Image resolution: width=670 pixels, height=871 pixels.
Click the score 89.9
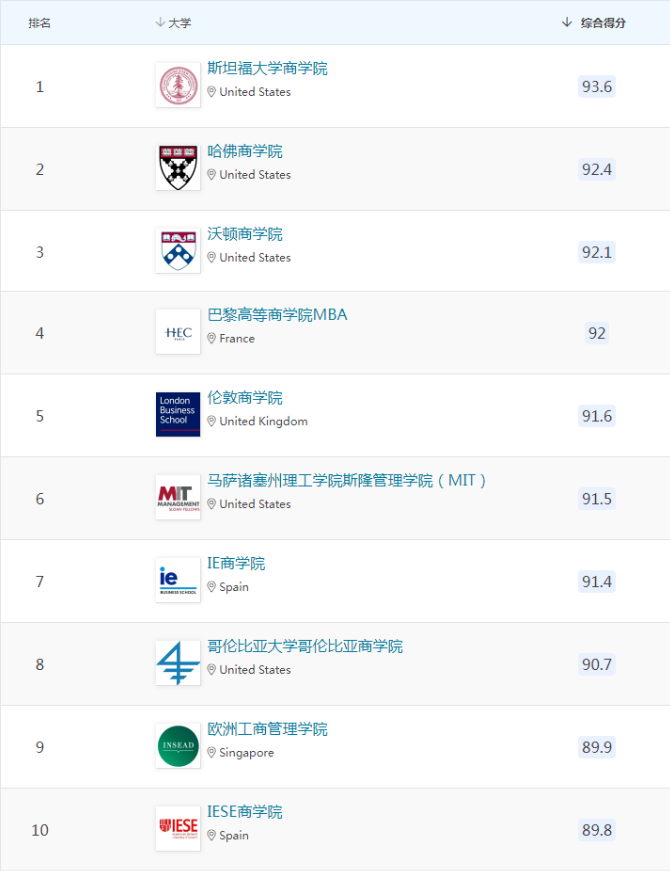(x=597, y=747)
